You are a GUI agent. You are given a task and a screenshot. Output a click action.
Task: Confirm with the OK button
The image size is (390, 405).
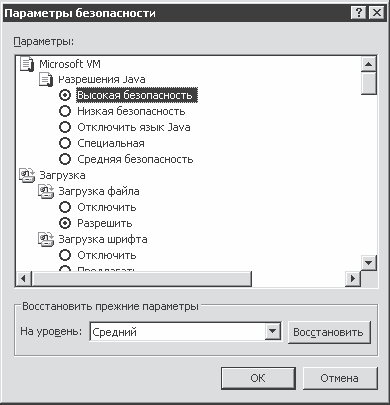[x=258, y=378]
